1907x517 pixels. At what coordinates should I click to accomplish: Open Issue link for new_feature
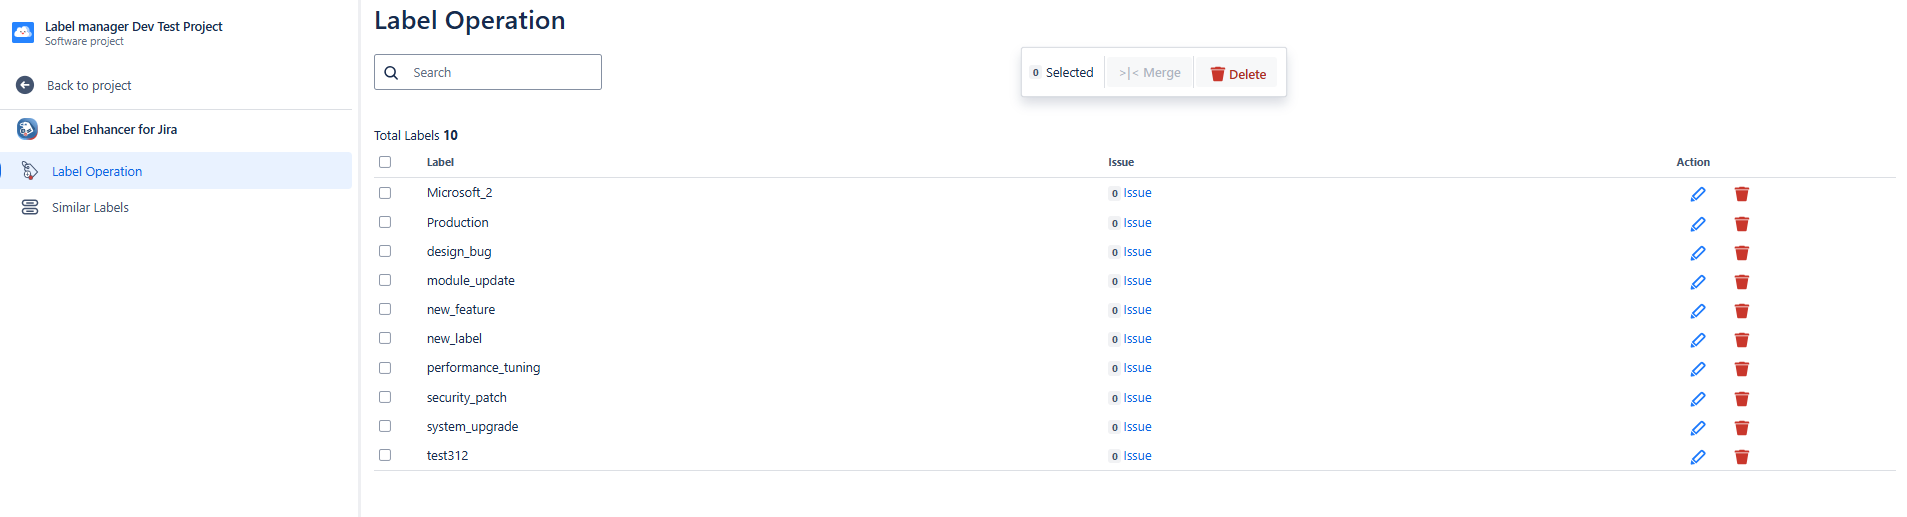coord(1137,310)
